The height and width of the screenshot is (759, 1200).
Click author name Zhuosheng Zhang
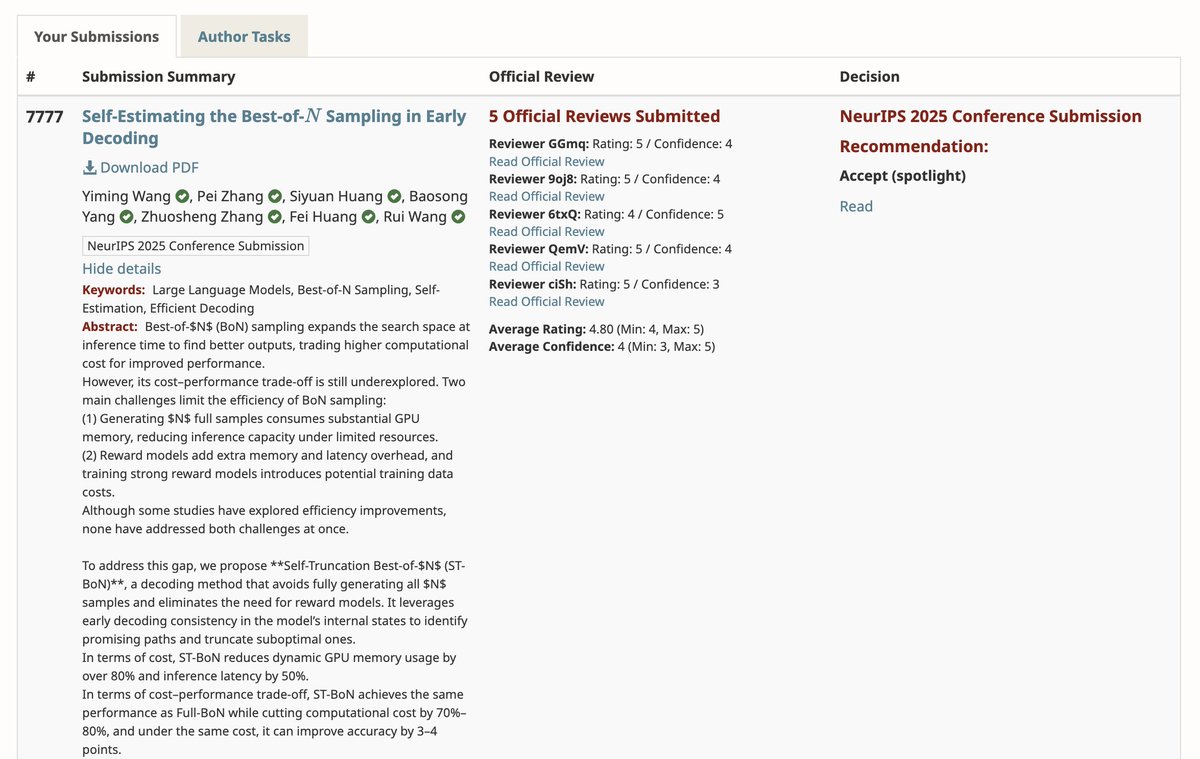tap(201, 217)
